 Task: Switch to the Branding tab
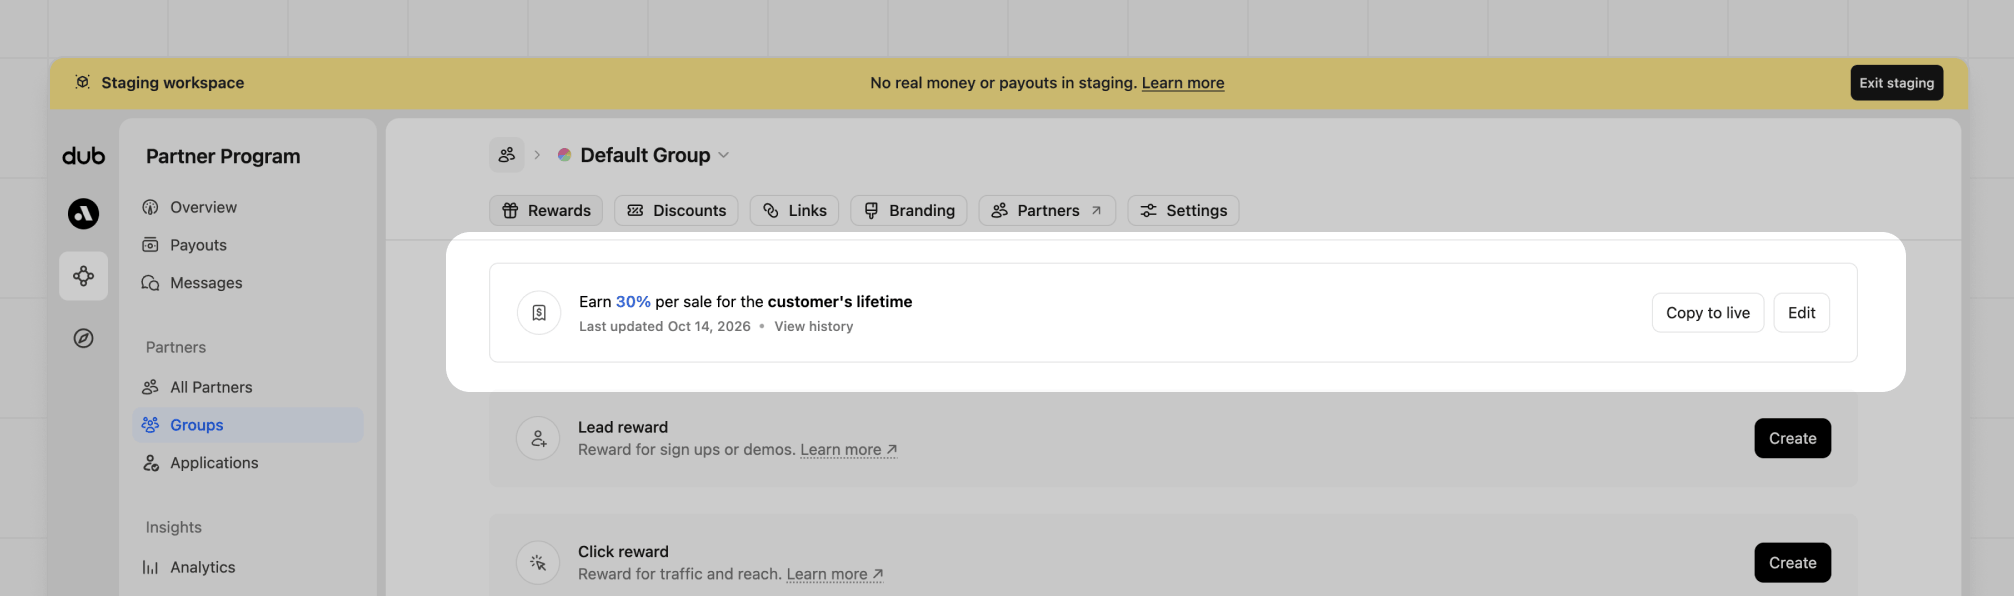tap(909, 210)
